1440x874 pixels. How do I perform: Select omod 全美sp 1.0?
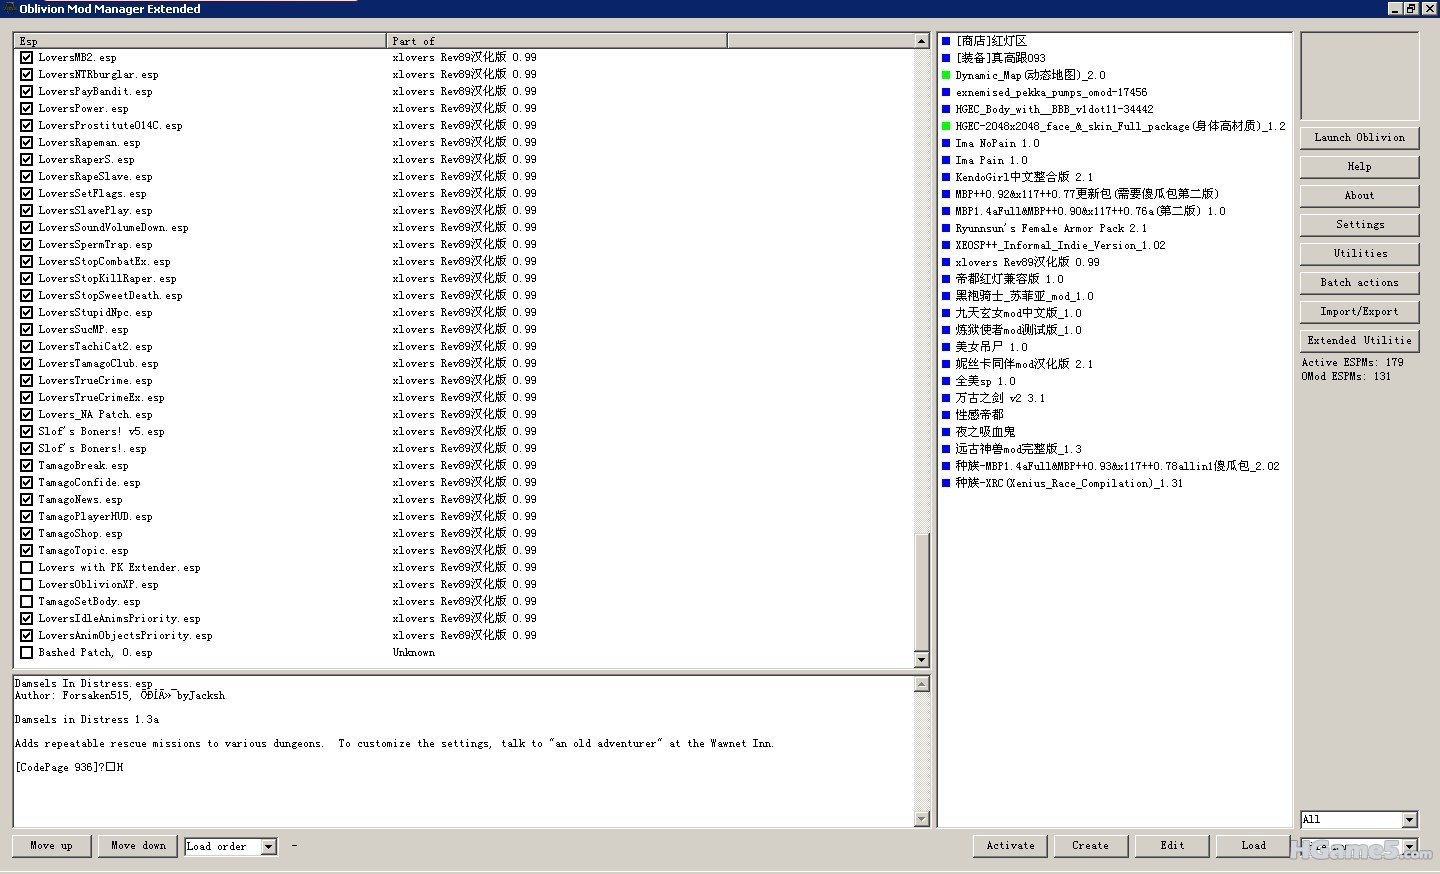point(985,381)
